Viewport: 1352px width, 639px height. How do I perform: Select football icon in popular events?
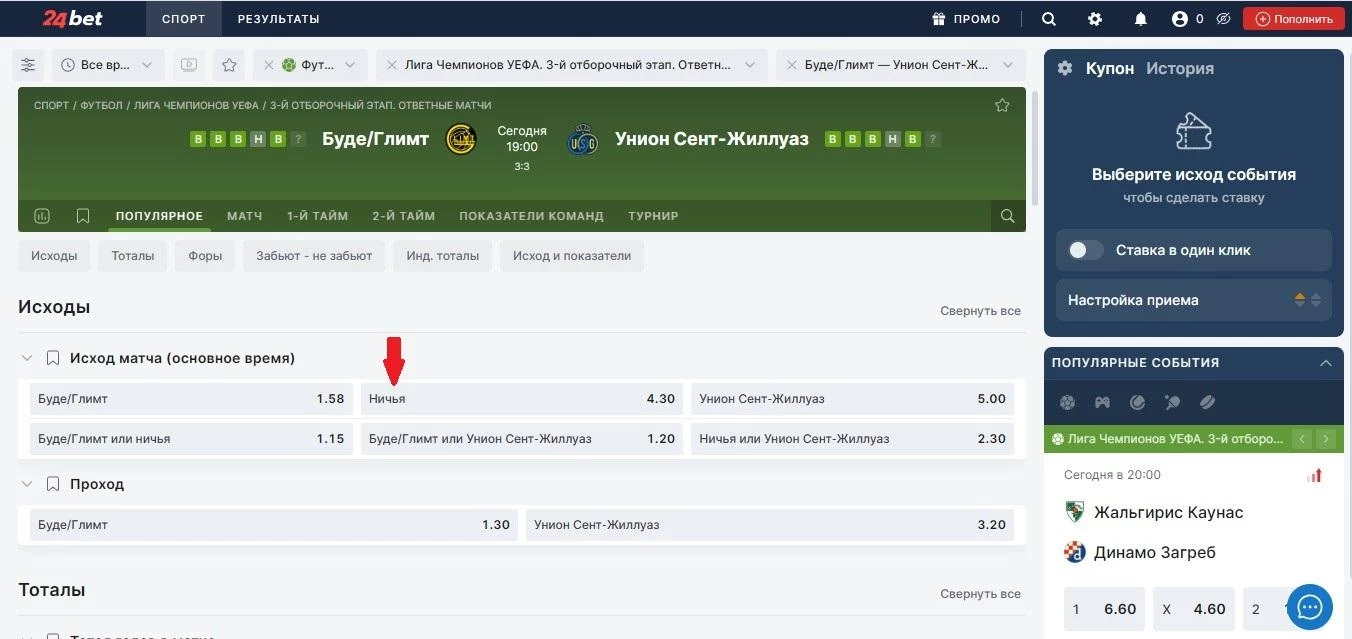point(1067,402)
